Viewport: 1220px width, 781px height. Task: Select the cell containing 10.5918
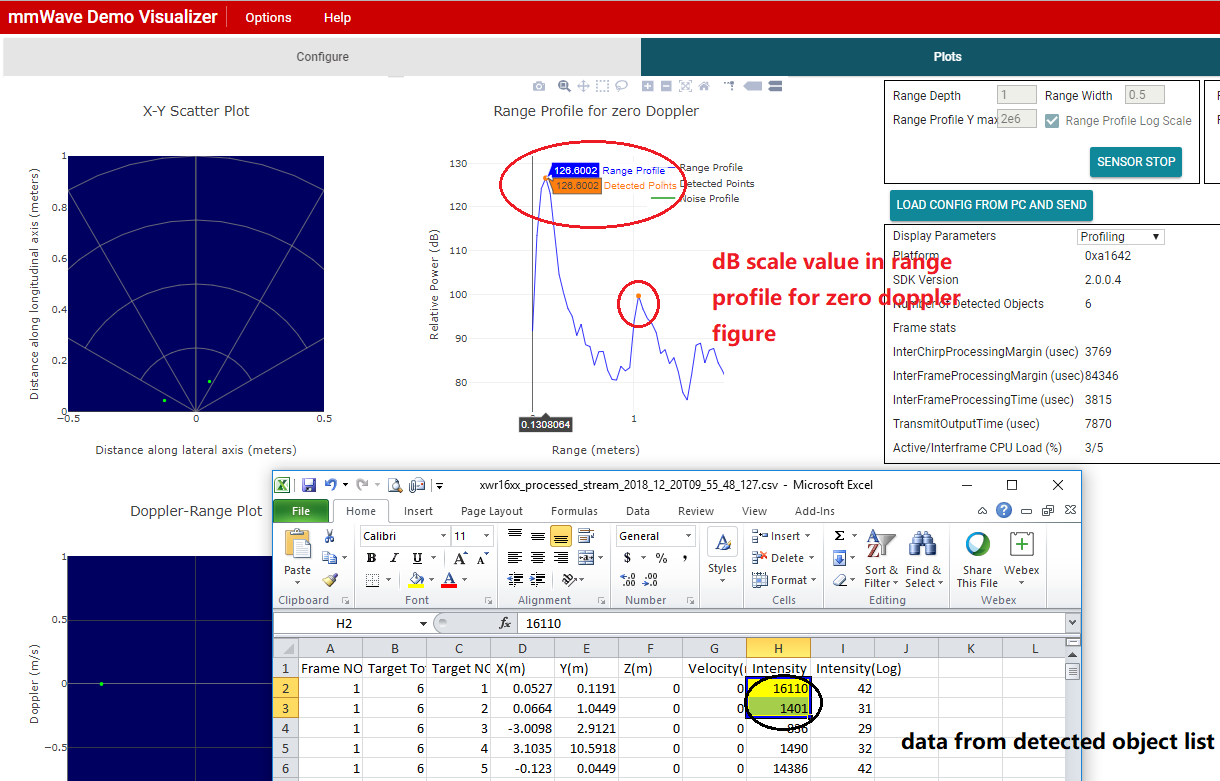[586, 747]
